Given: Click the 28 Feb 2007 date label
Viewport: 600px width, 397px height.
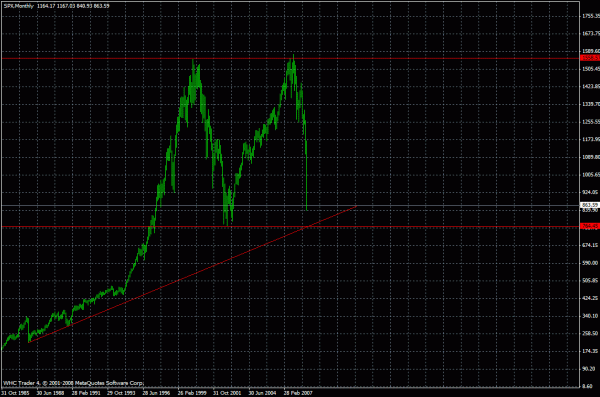Looking at the screenshot, I should click(x=298, y=393).
